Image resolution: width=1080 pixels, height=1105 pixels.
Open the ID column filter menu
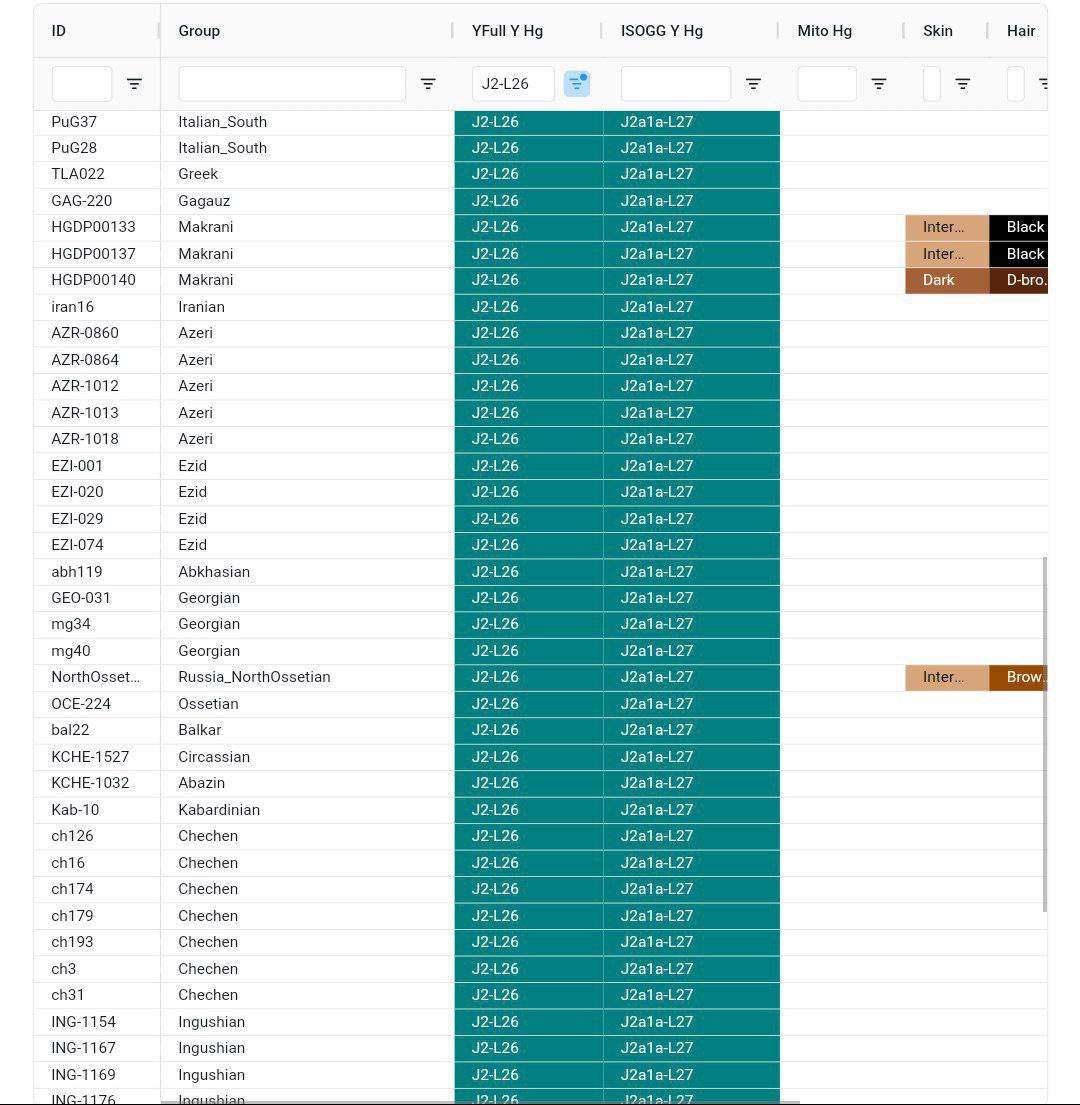[x=134, y=84]
